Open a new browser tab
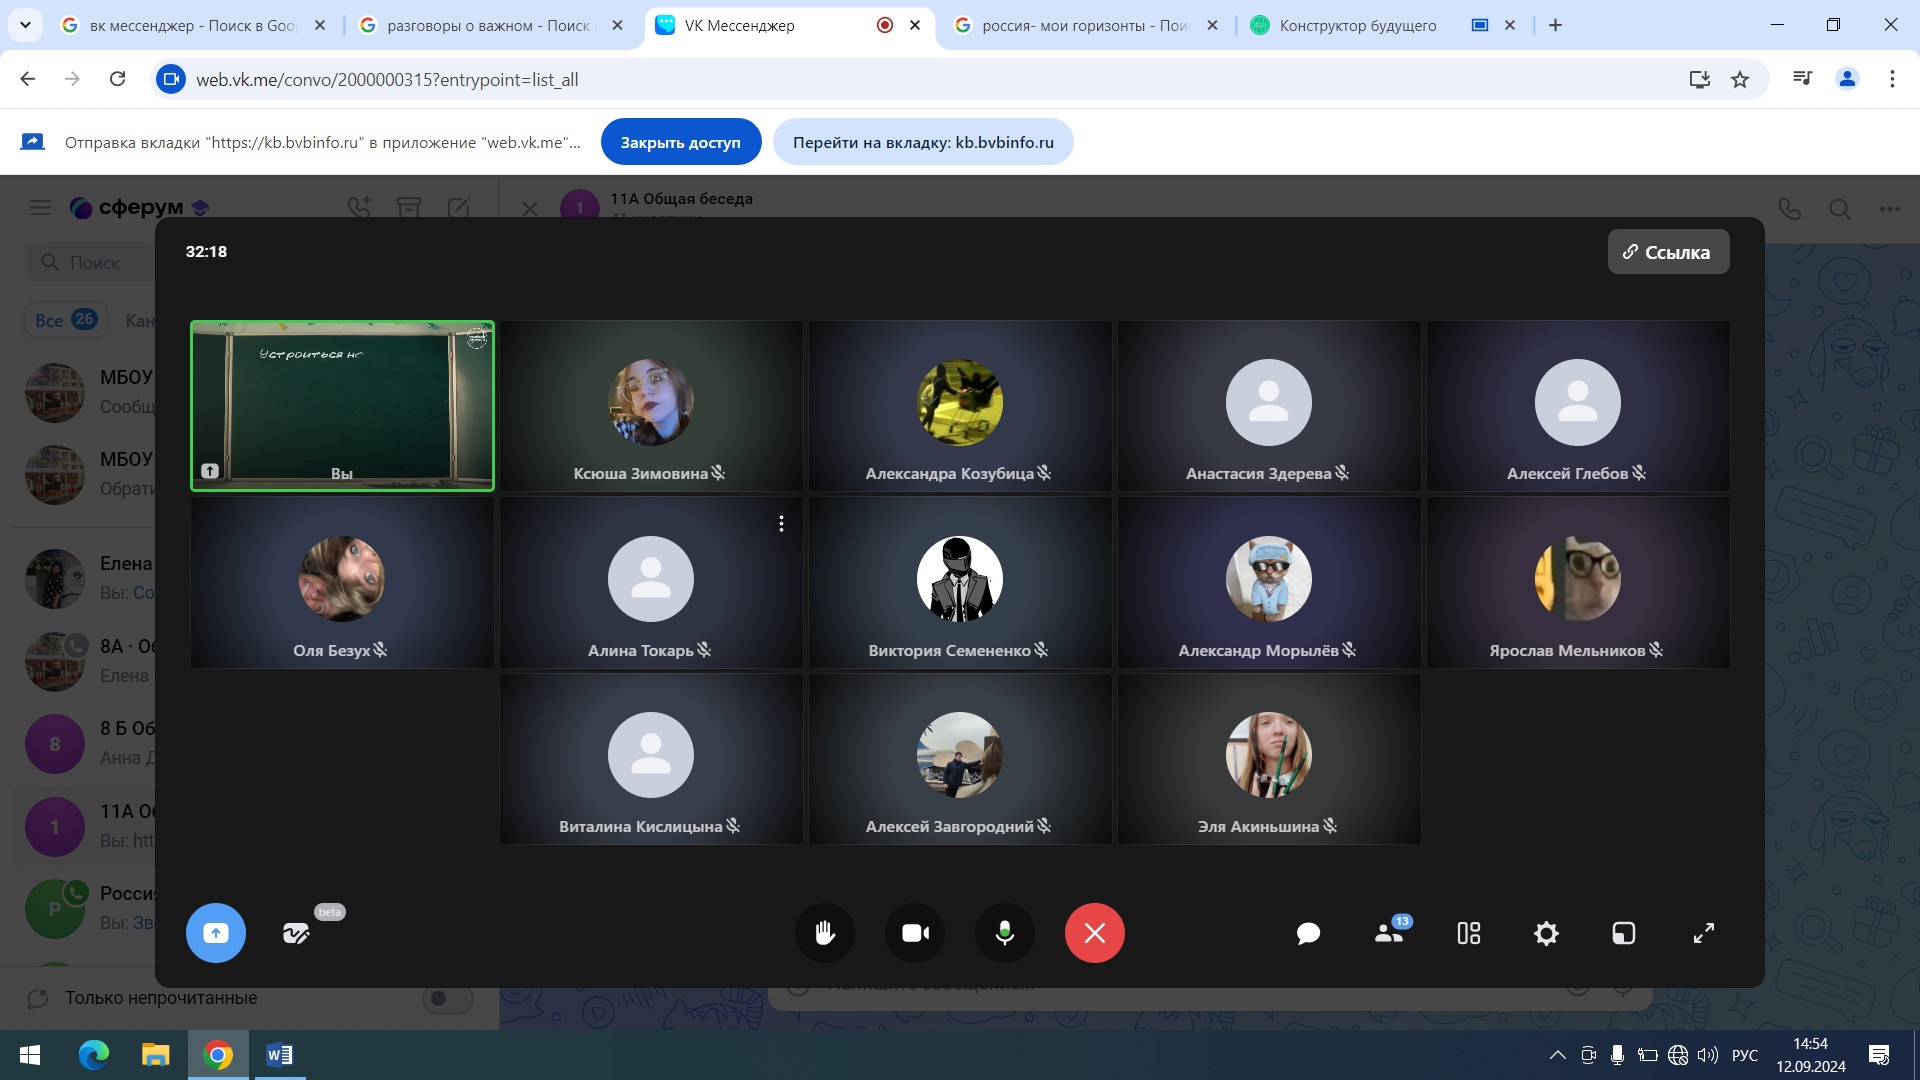The height and width of the screenshot is (1080, 1920). pyautogui.click(x=1555, y=25)
